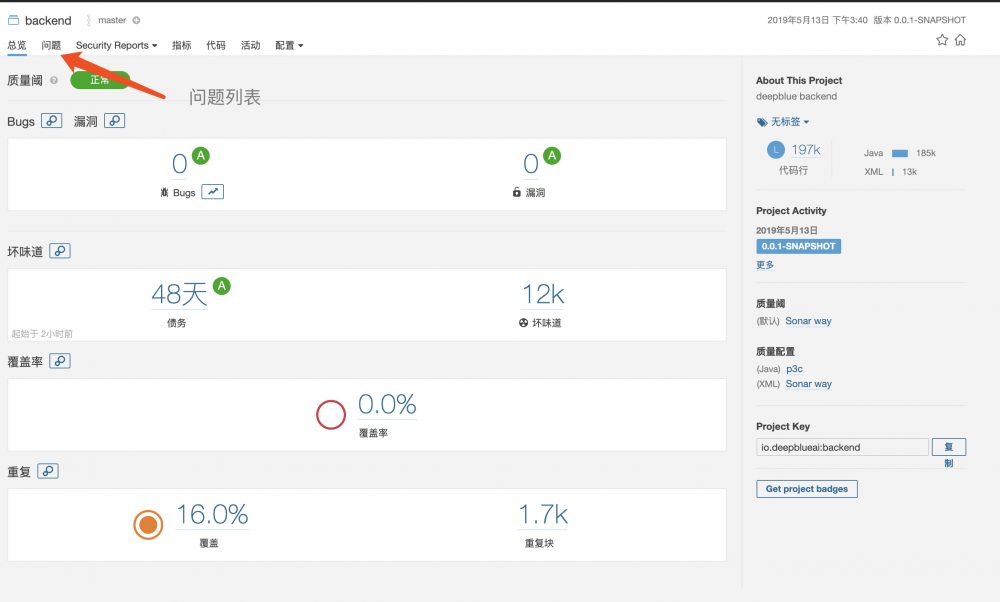Click the star icon to favorite this project
The height and width of the screenshot is (602, 1000).
(x=941, y=40)
